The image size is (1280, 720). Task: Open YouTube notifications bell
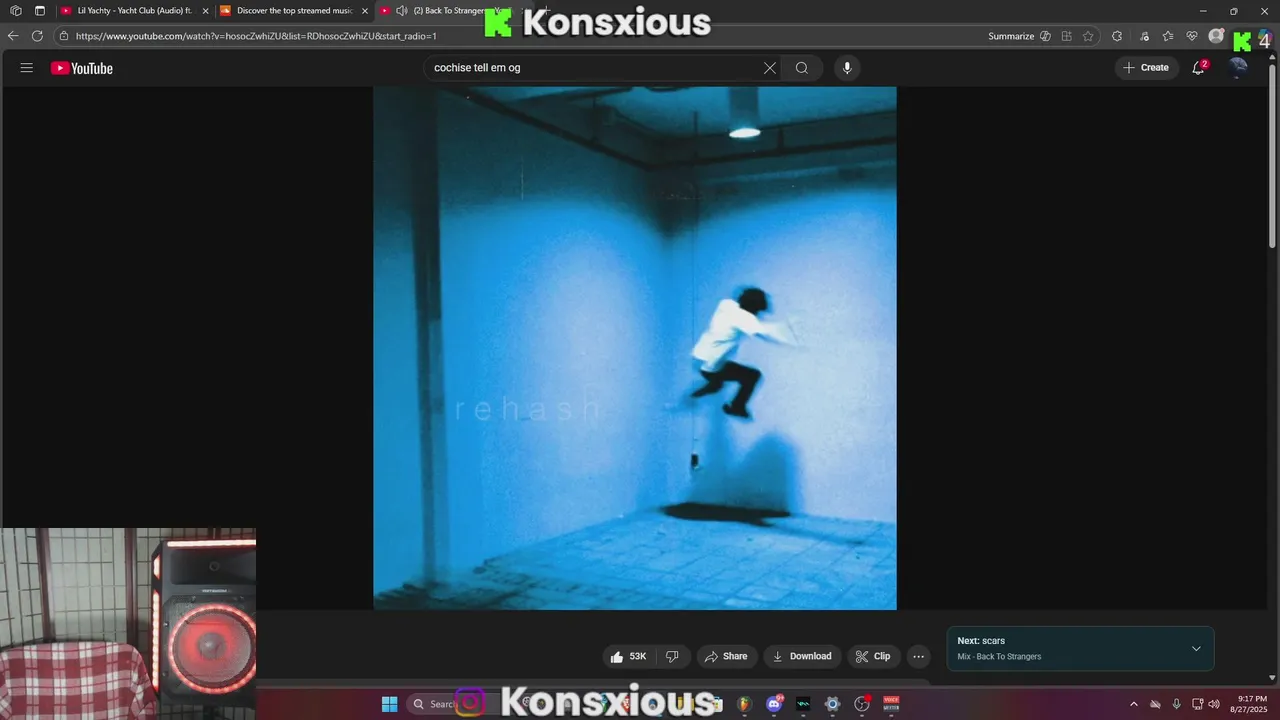point(1198,68)
